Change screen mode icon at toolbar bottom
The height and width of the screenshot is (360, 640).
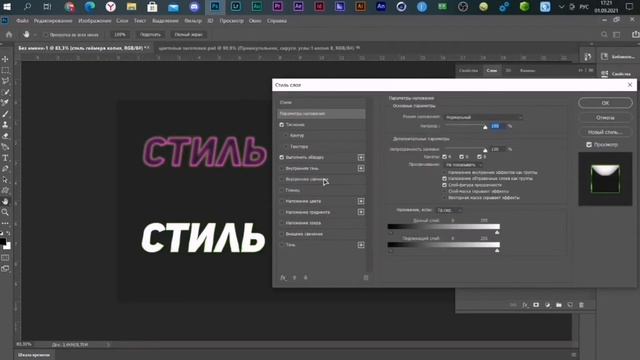[5, 269]
